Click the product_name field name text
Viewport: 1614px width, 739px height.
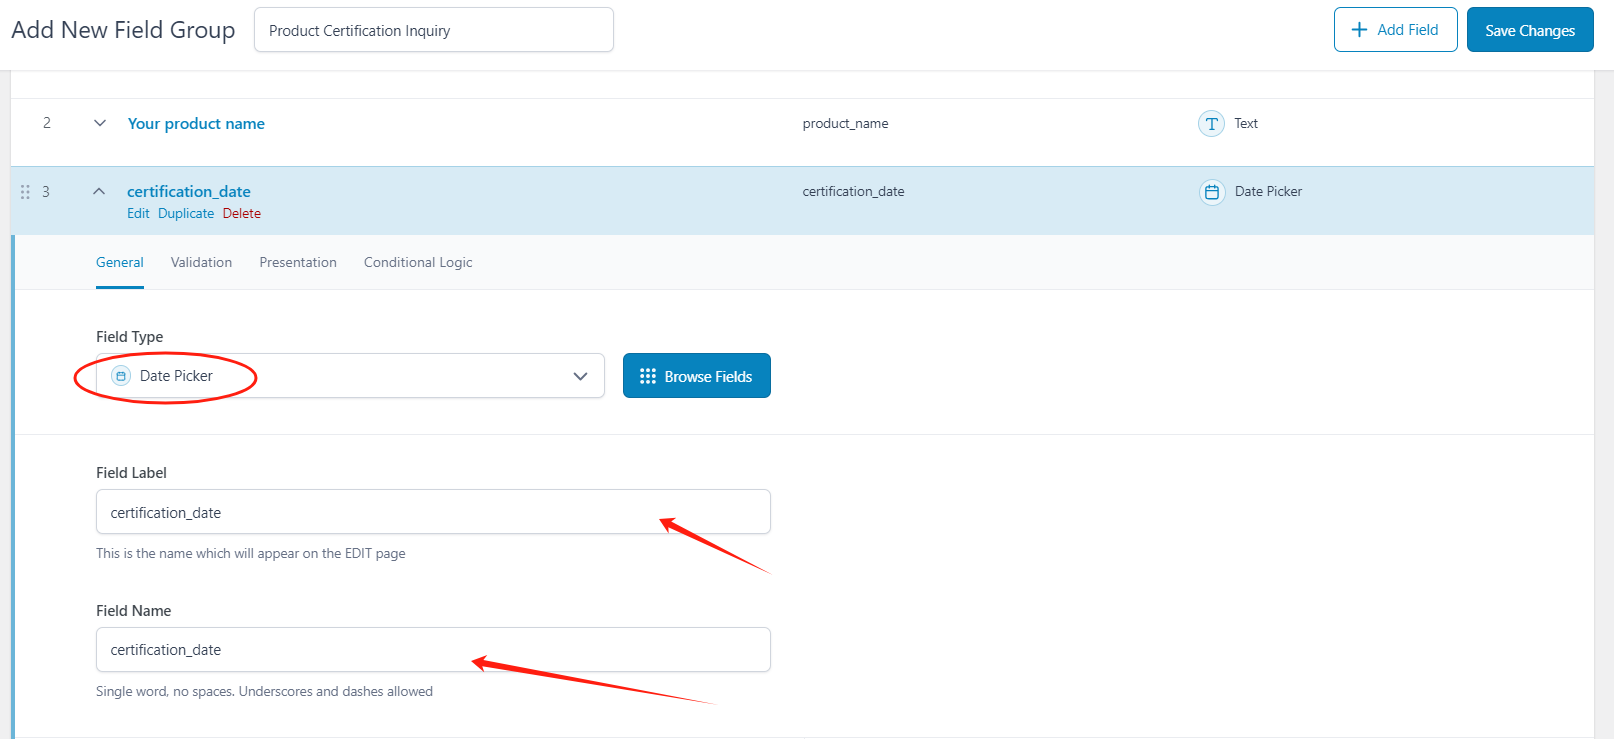pos(845,123)
